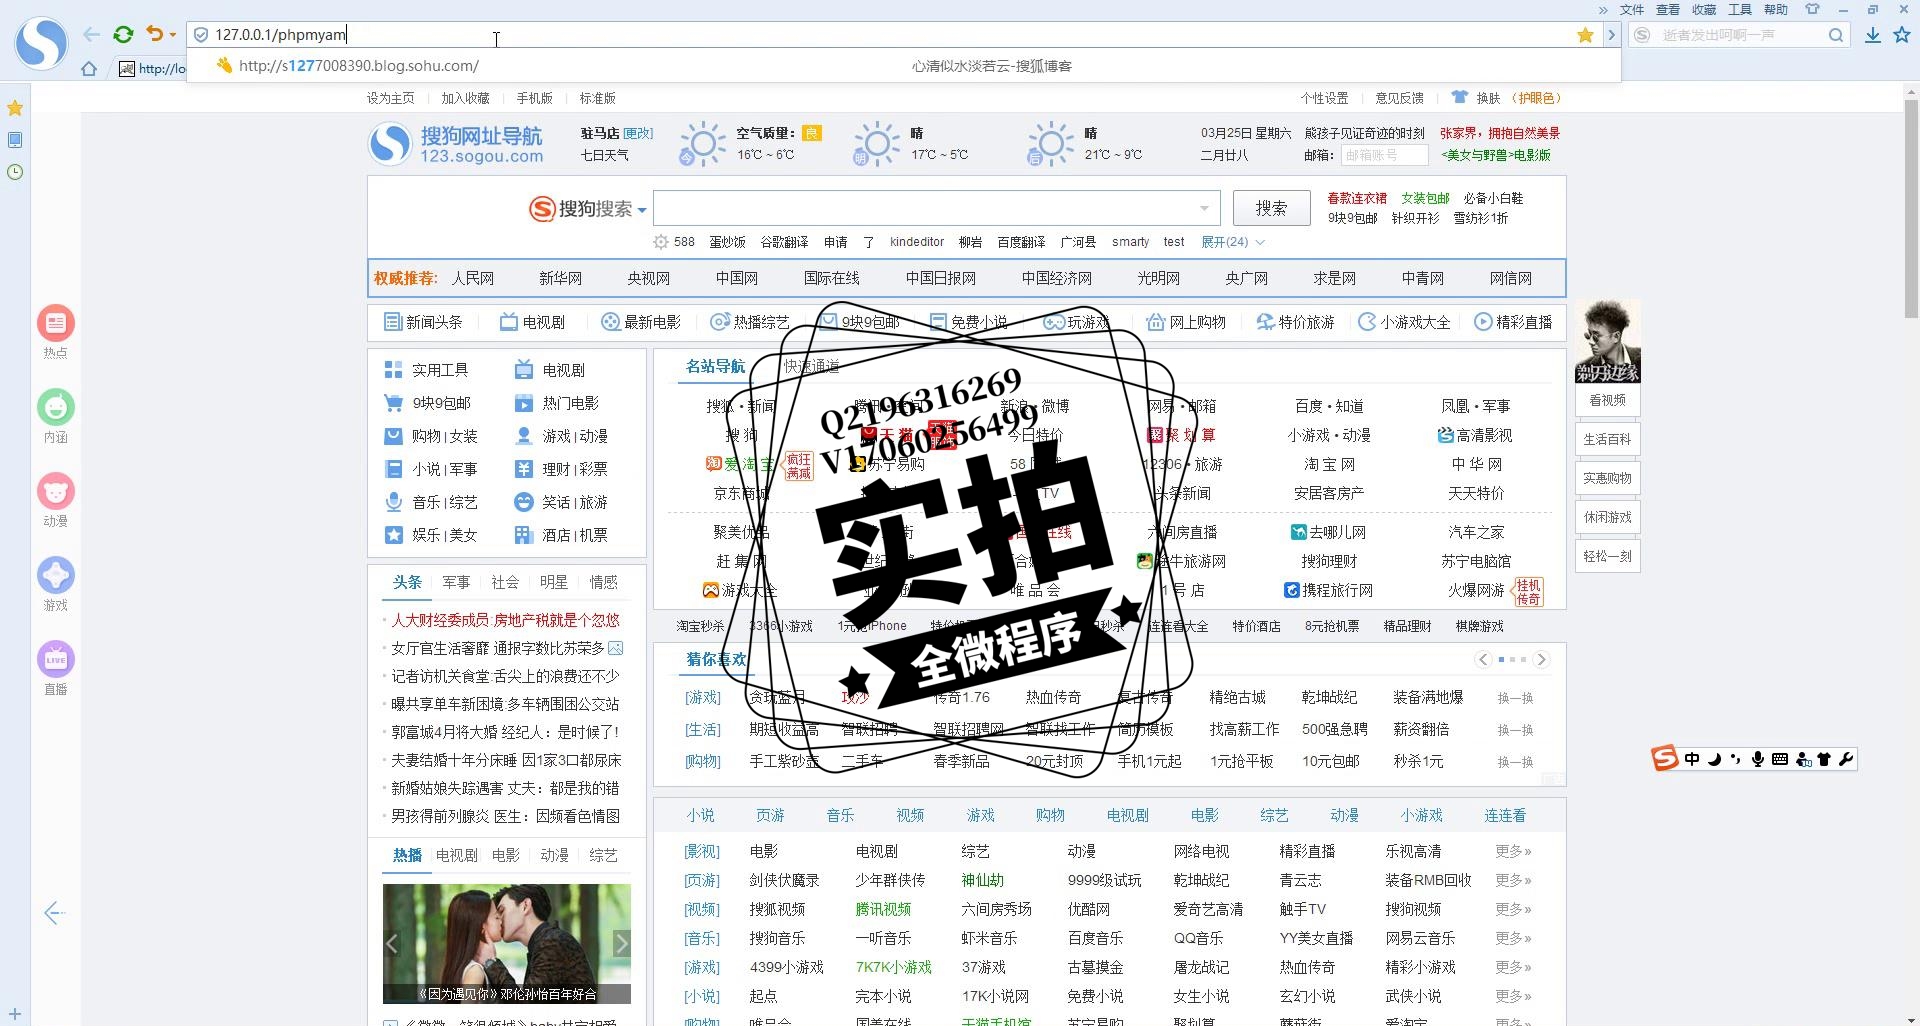This screenshot has width=1920, height=1026.
Task: Open the 收藏 menu
Action: tap(1704, 9)
